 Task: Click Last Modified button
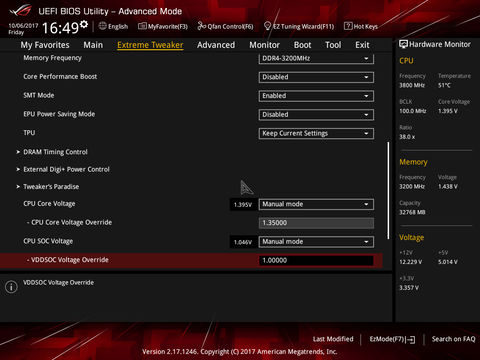333,339
